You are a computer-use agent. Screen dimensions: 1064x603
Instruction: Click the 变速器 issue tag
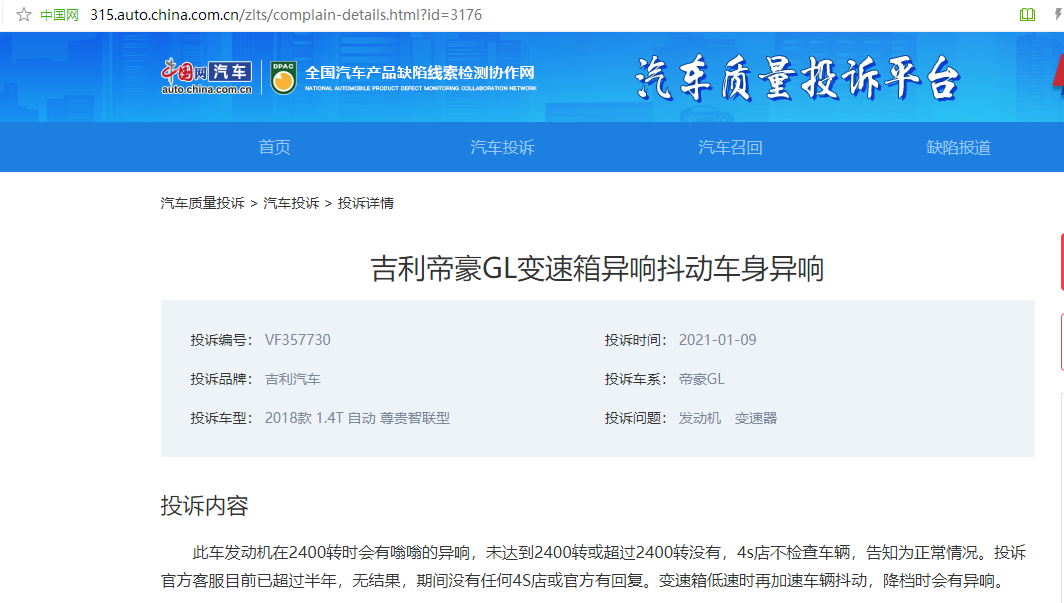(x=755, y=418)
